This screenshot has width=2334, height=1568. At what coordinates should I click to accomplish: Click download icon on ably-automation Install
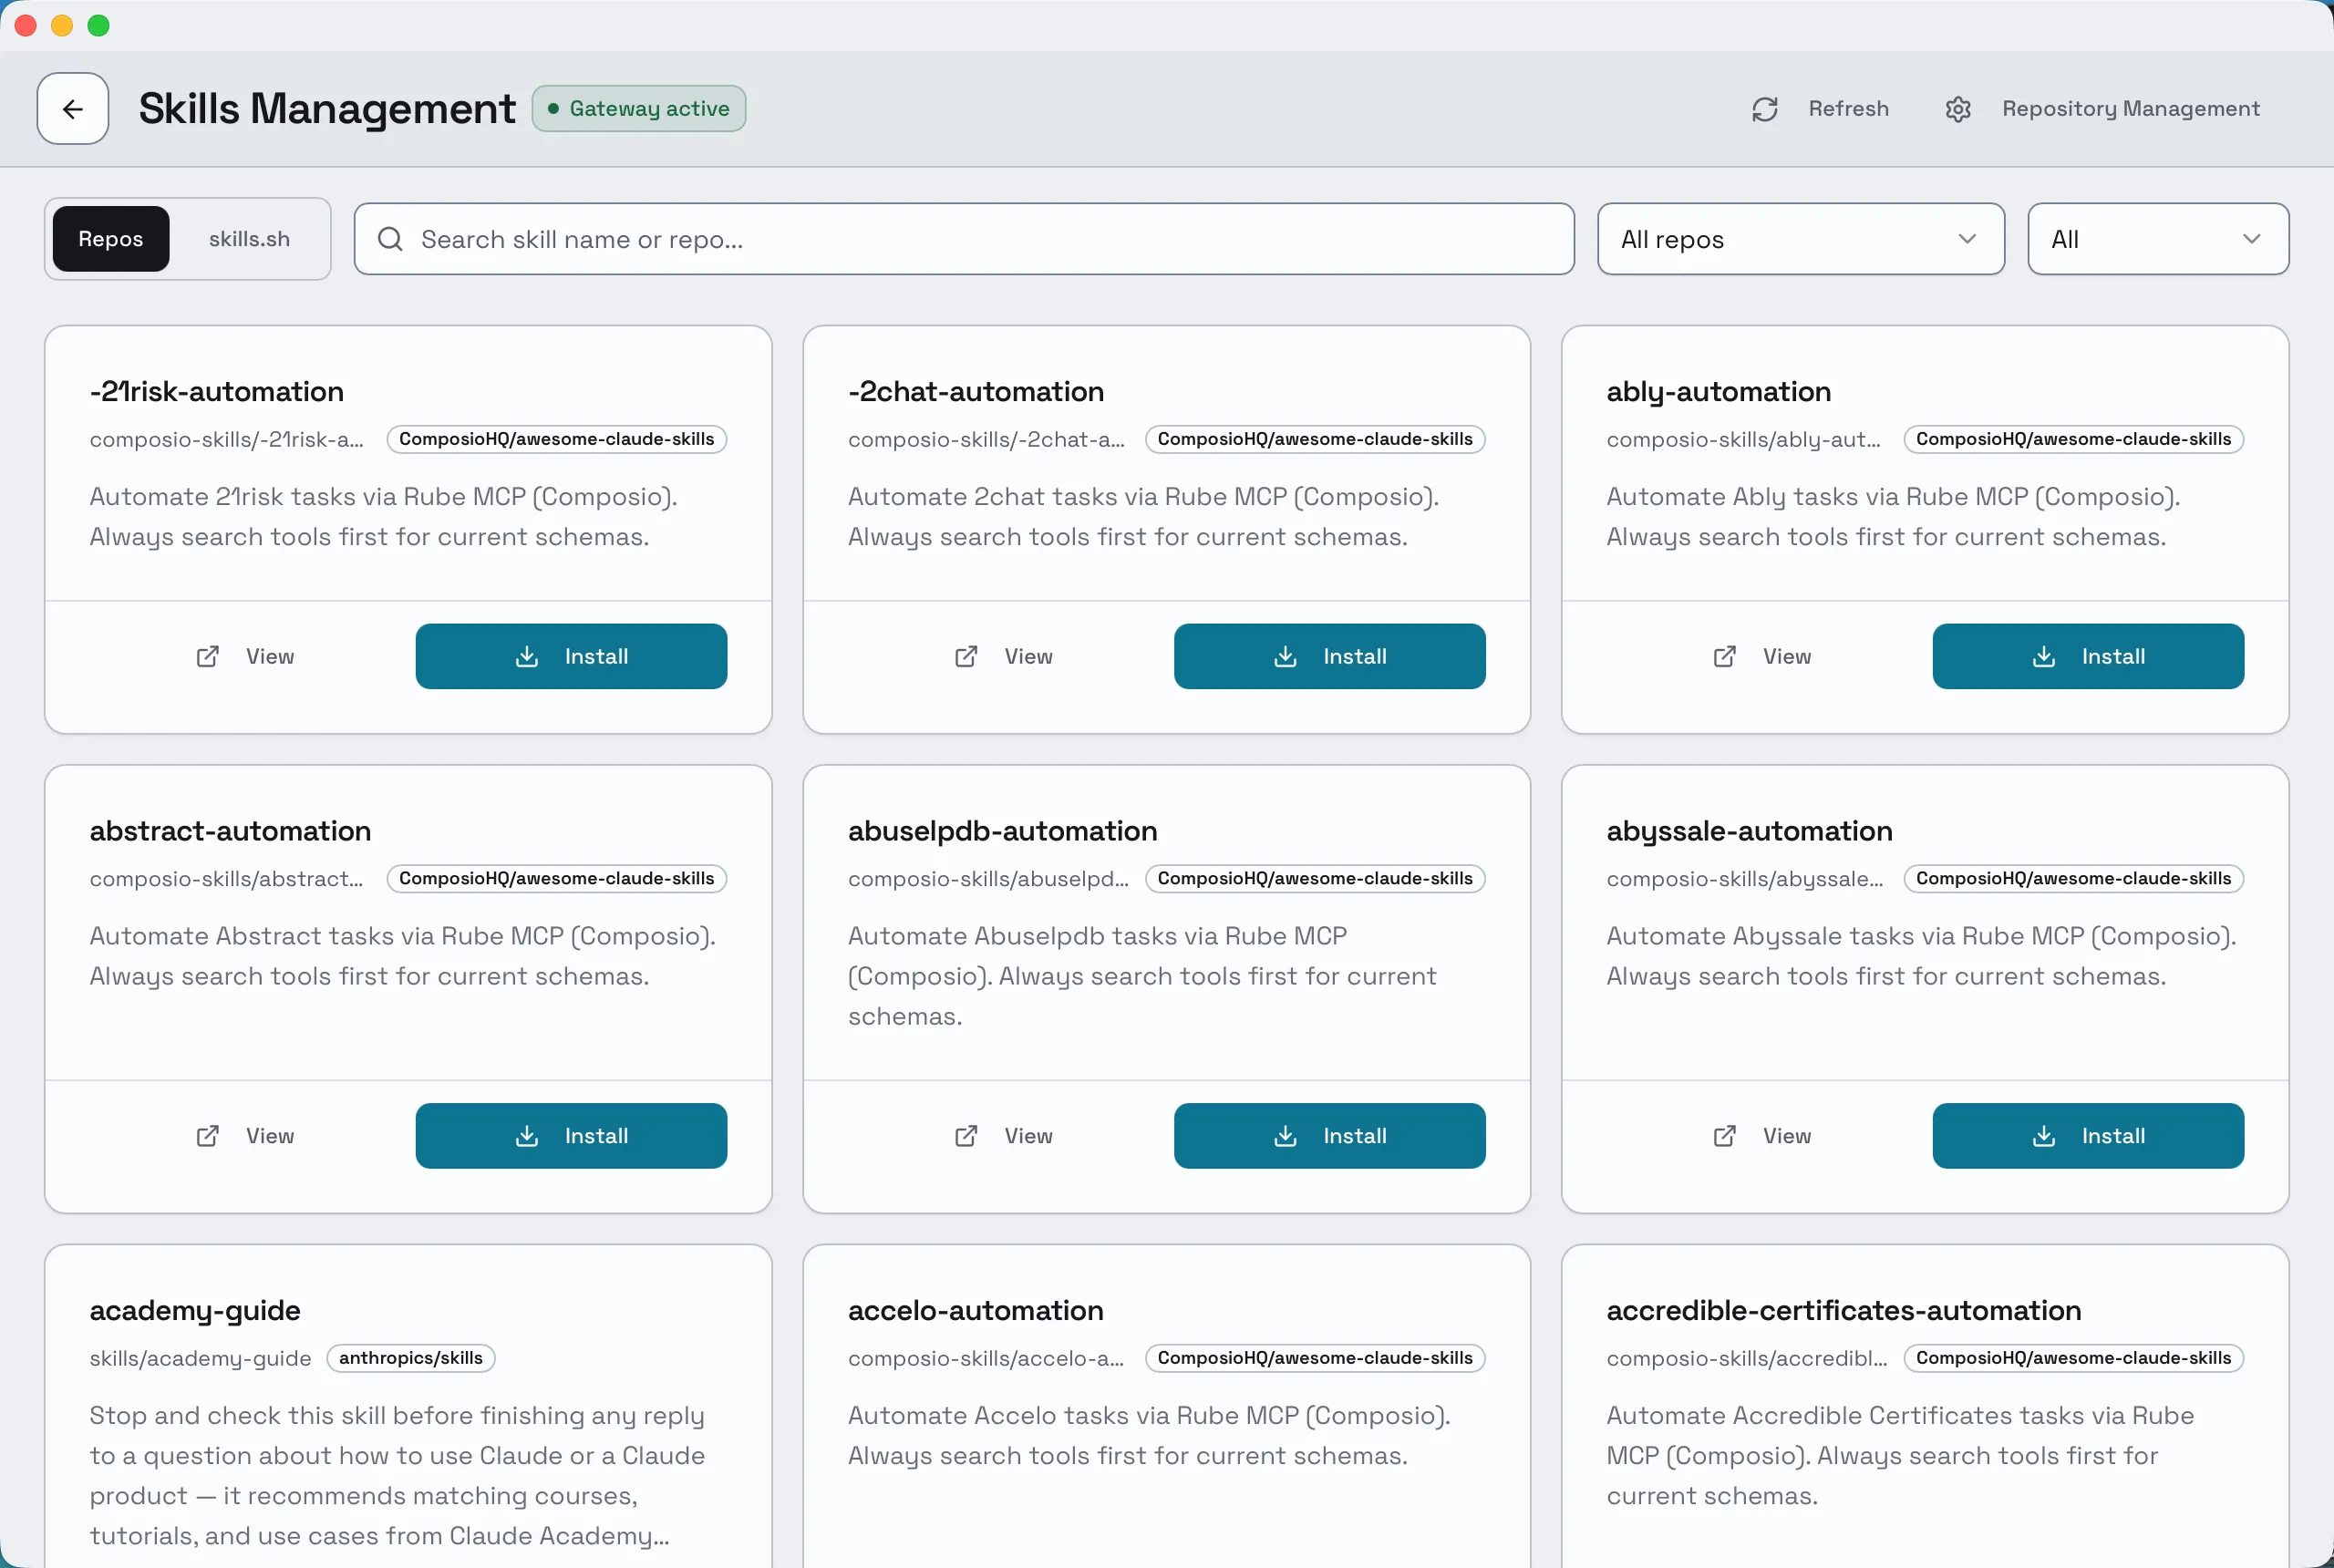click(x=2044, y=657)
